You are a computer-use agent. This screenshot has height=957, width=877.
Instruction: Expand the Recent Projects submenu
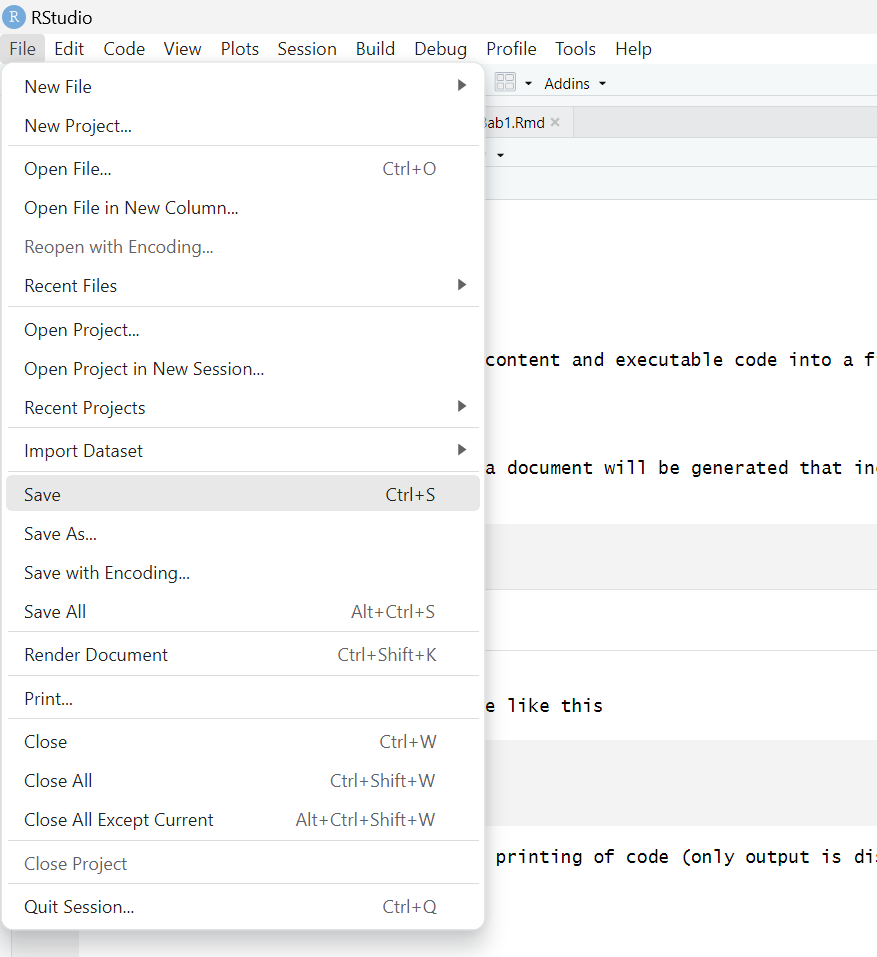tap(243, 408)
